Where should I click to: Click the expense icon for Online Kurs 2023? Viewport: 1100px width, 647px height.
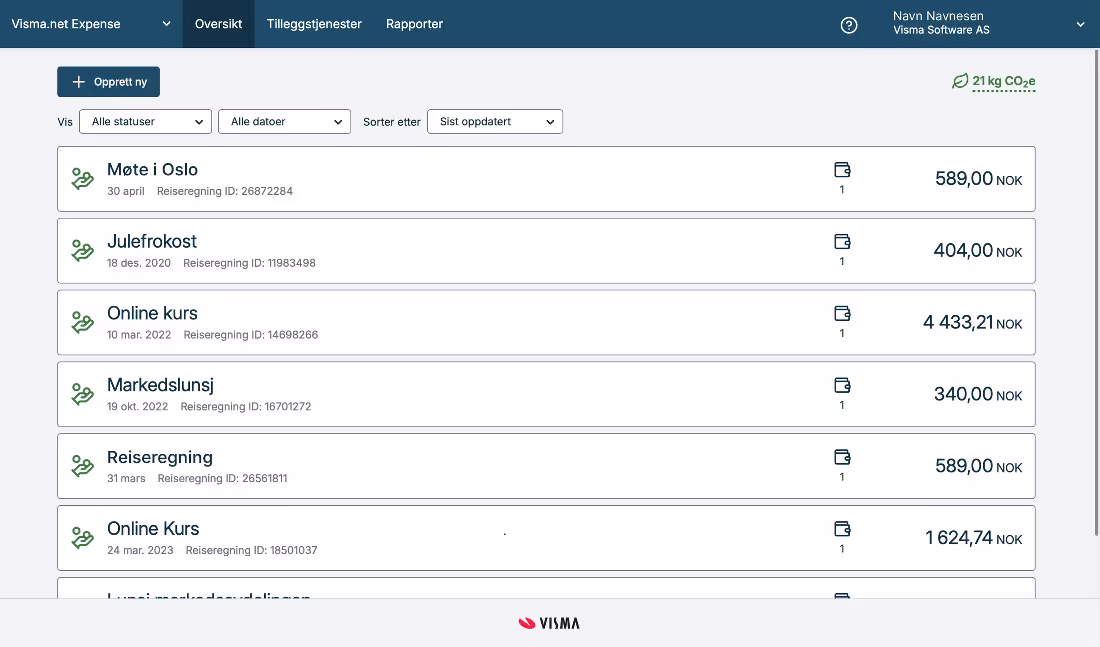coord(82,538)
